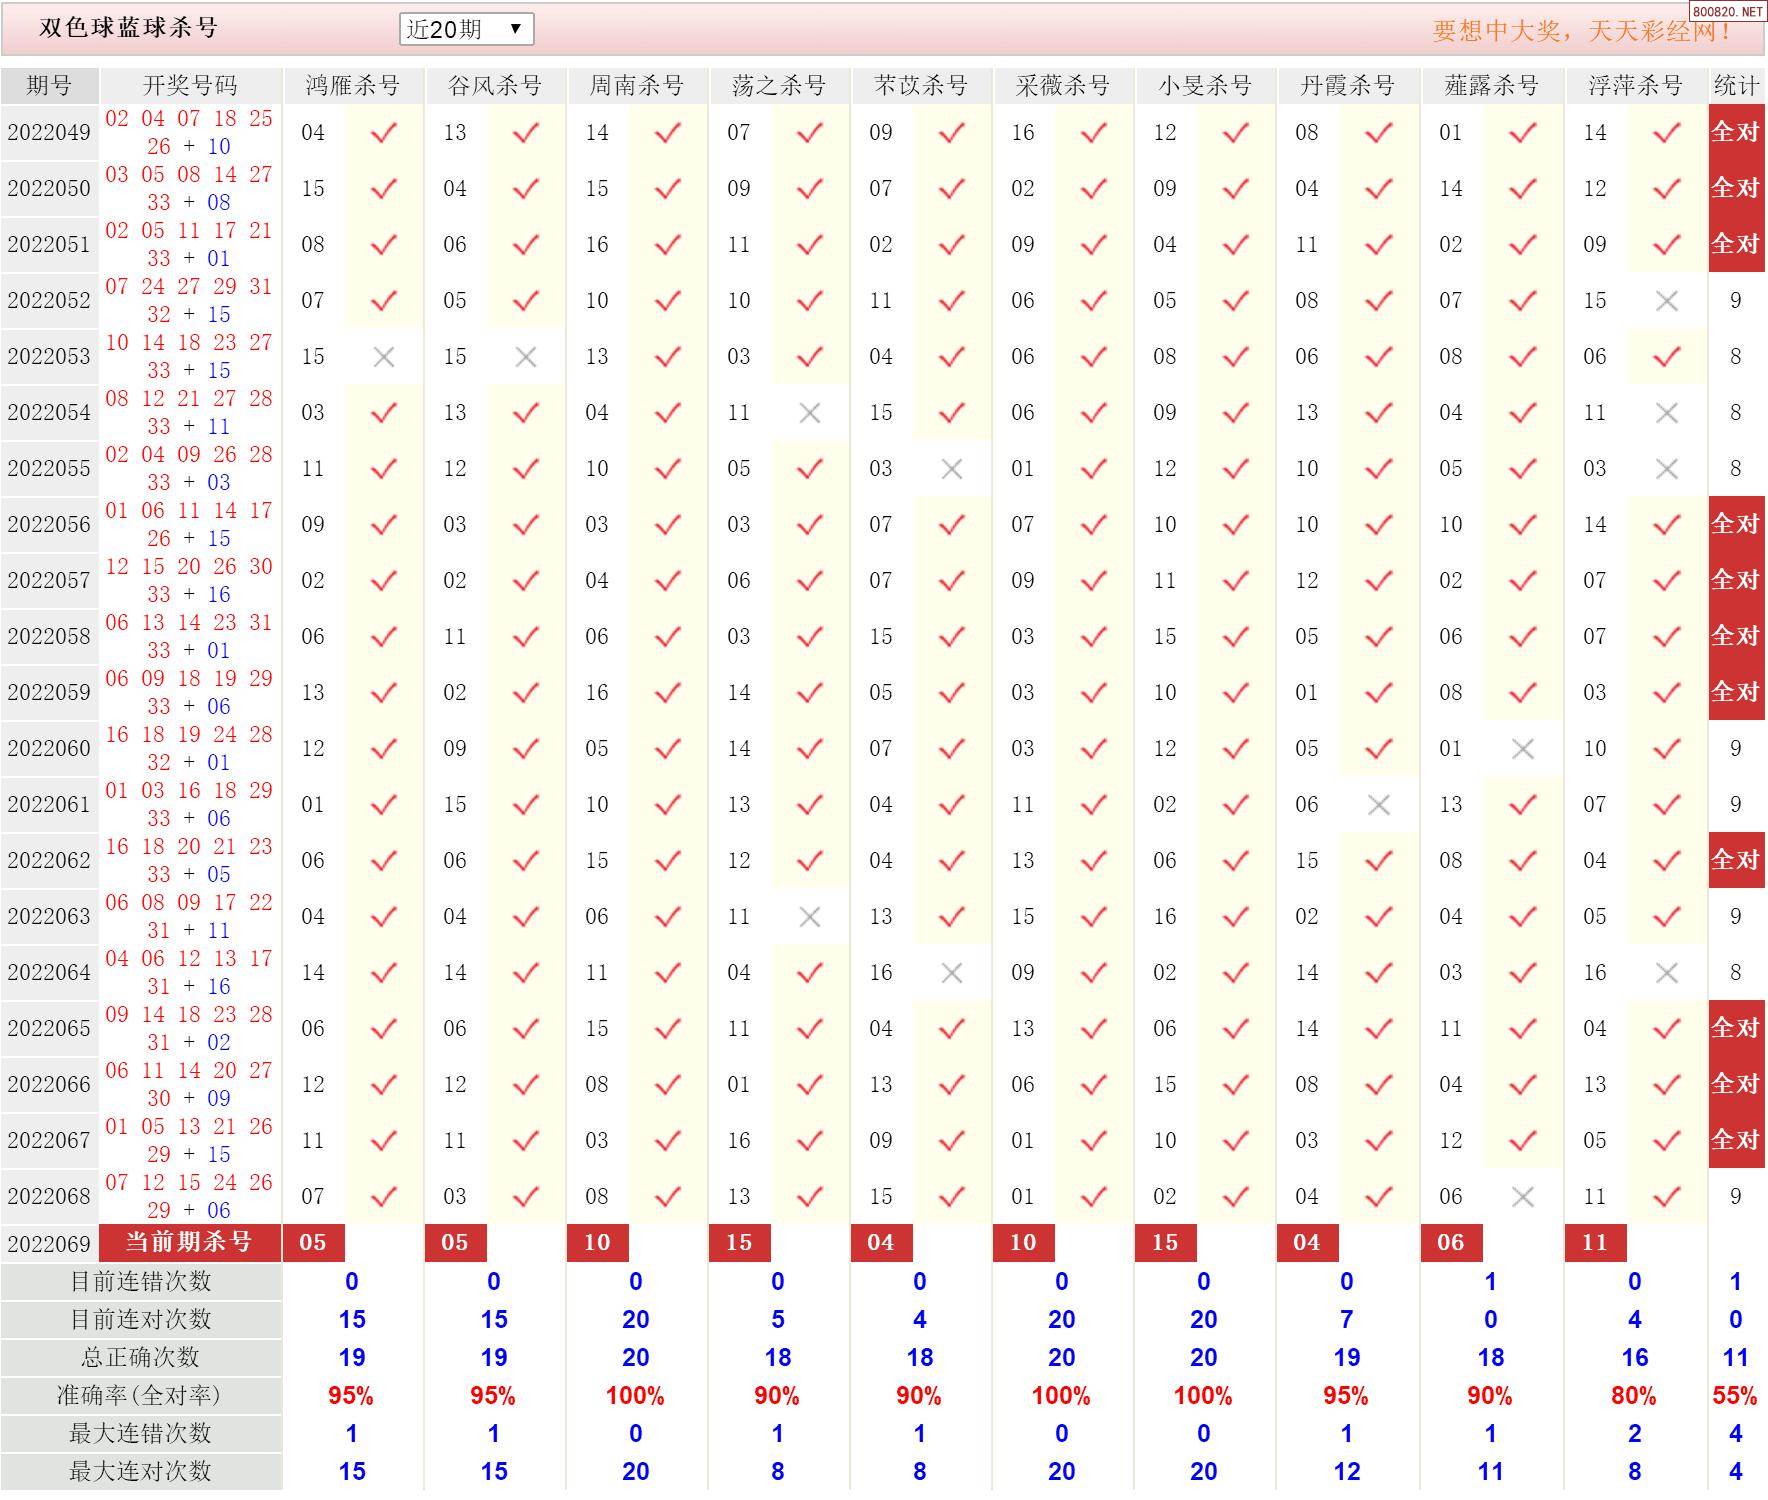Click the 目前连对次数 row label

tap(141, 1320)
